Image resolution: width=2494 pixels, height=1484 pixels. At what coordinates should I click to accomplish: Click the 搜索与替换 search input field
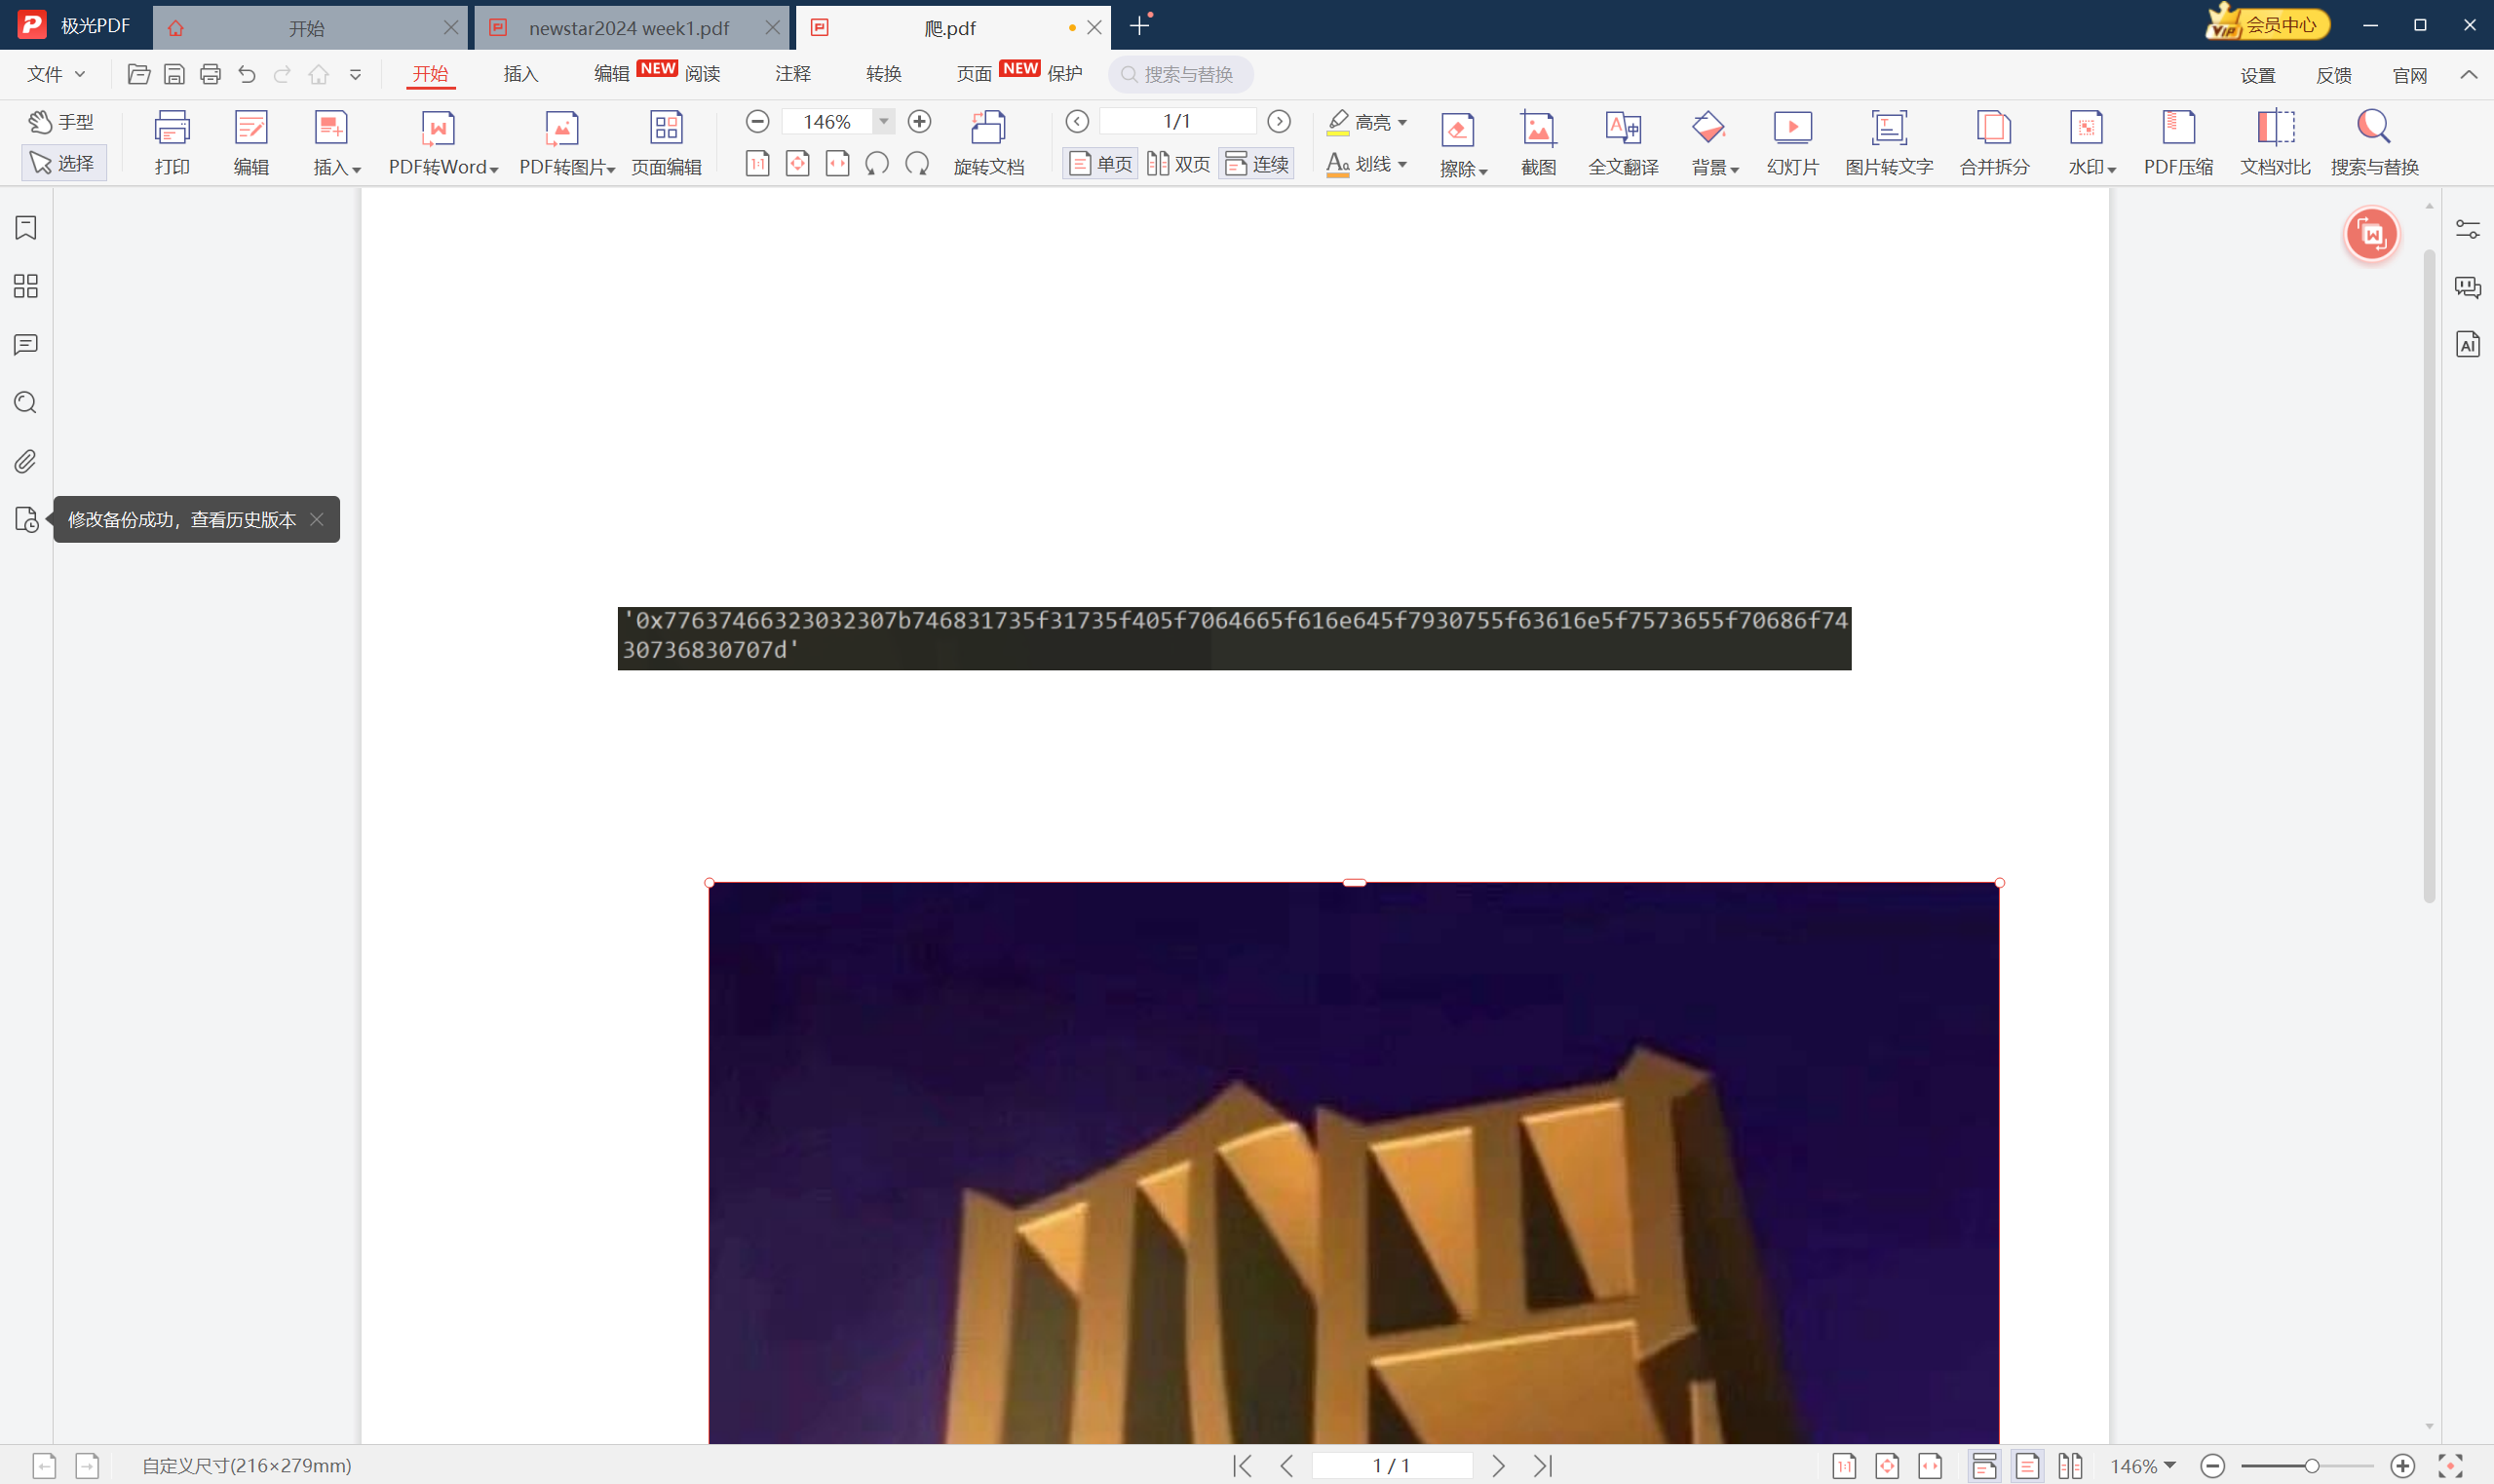[x=1181, y=74]
